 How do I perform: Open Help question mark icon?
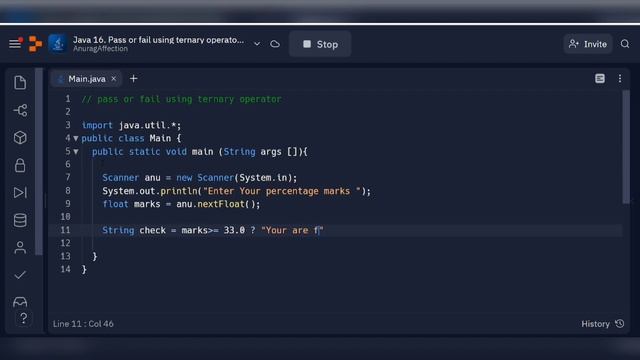coord(23,318)
